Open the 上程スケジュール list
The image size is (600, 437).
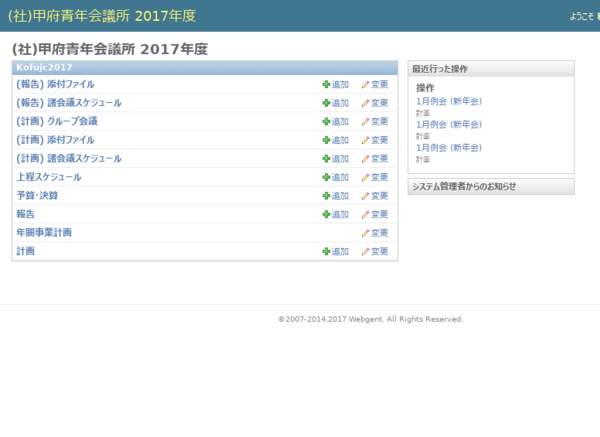coord(49,177)
